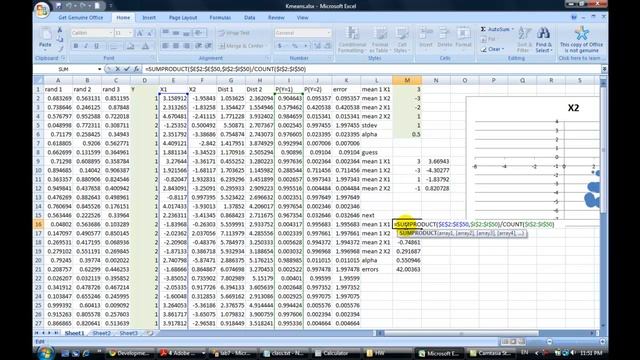Click the Office Button orb
This screenshot has width=640, height=360.
click(x=42, y=9)
